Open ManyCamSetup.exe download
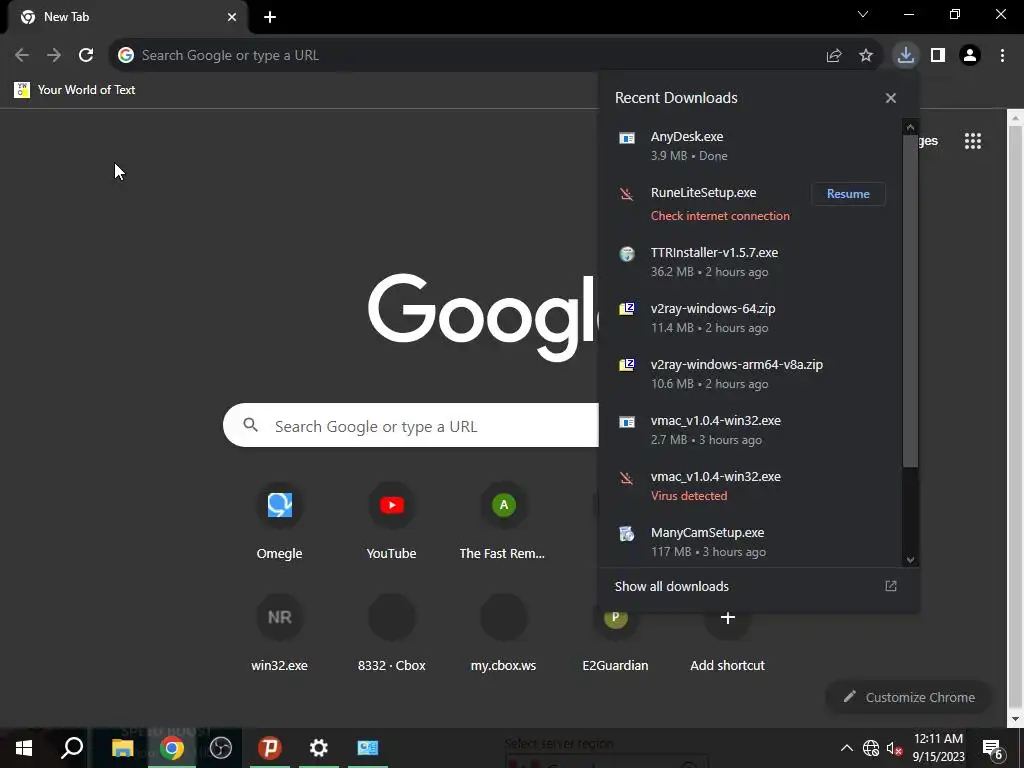This screenshot has width=1024, height=768. [751, 542]
